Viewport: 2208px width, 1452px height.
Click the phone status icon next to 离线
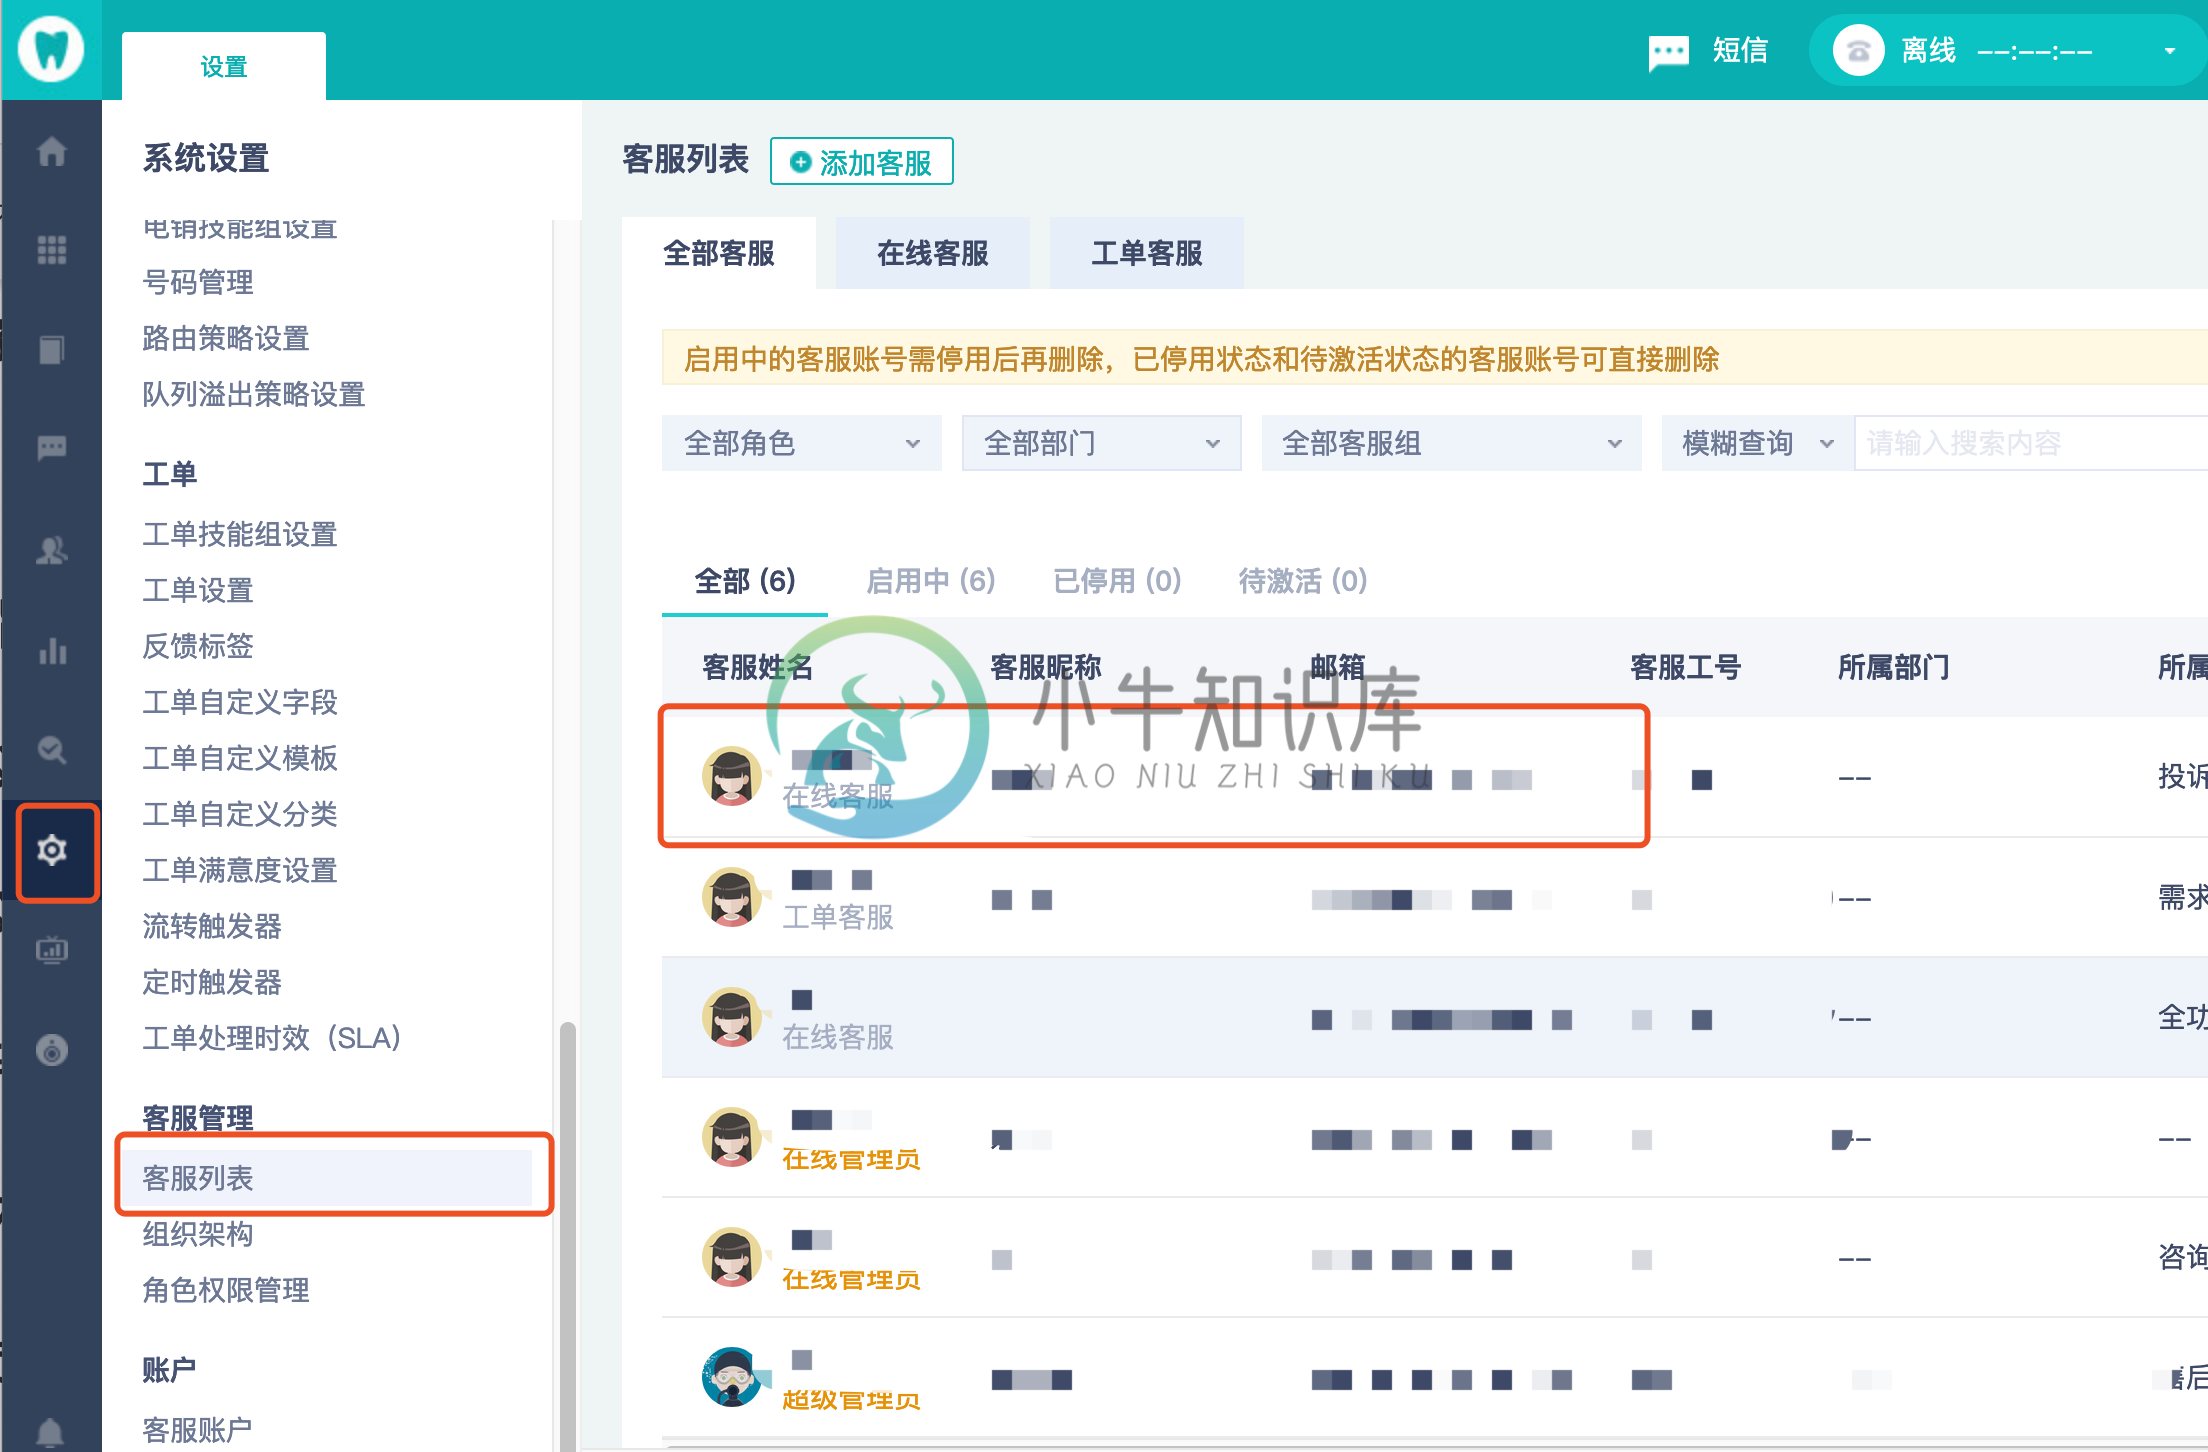[1858, 50]
